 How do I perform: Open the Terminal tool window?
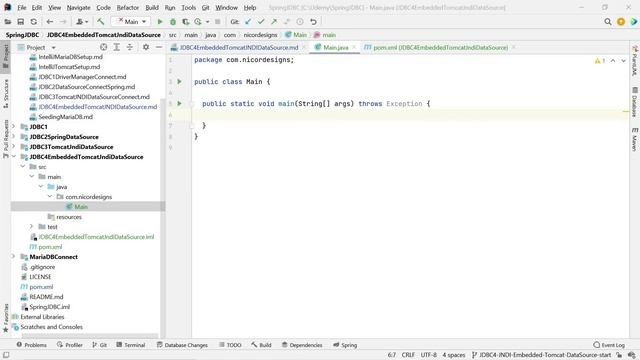click(x=131, y=345)
